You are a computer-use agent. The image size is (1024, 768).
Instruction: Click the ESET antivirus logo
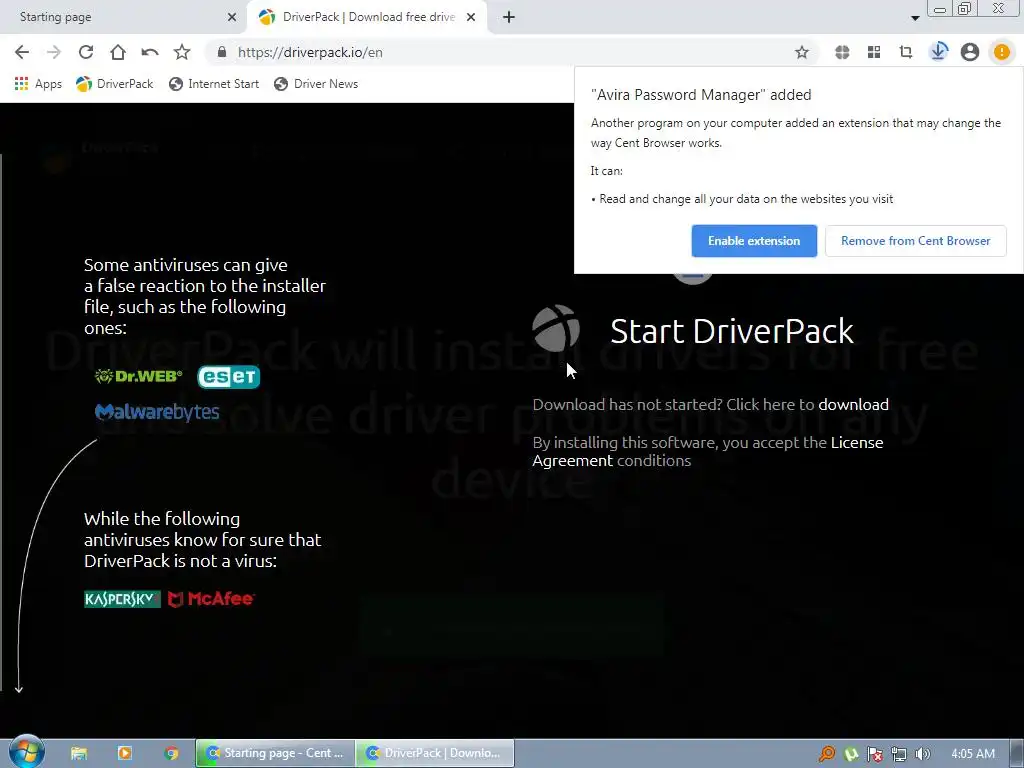pyautogui.click(x=229, y=377)
